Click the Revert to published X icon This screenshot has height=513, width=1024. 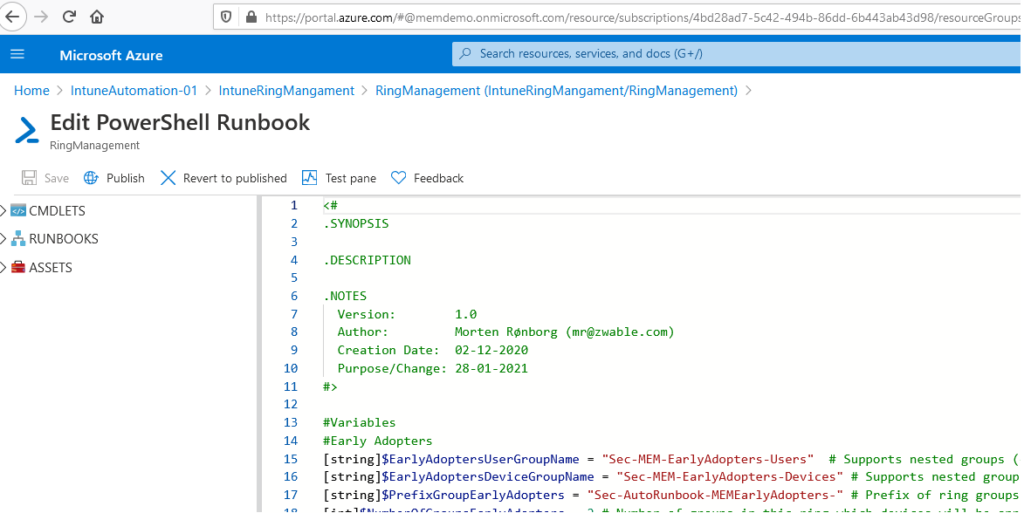pyautogui.click(x=168, y=178)
